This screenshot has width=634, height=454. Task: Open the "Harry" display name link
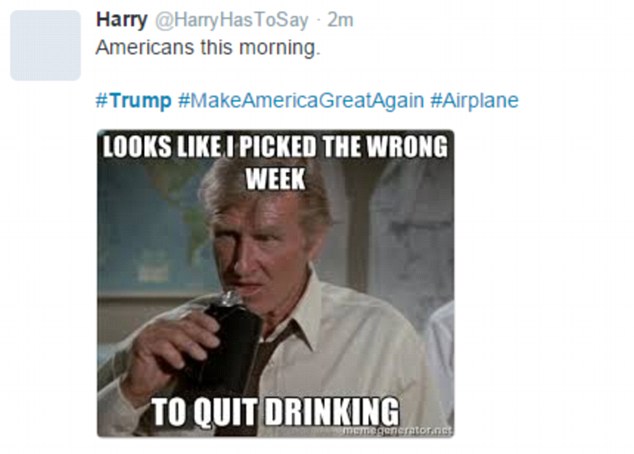tap(120, 20)
